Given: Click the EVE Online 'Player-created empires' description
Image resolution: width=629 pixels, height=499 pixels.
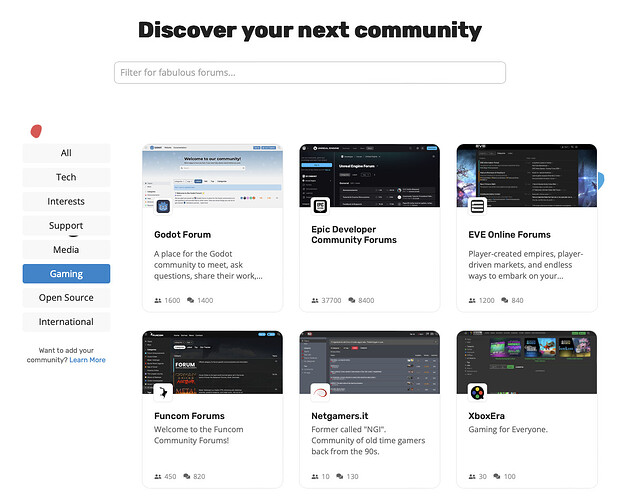Looking at the screenshot, I should 526,265.
